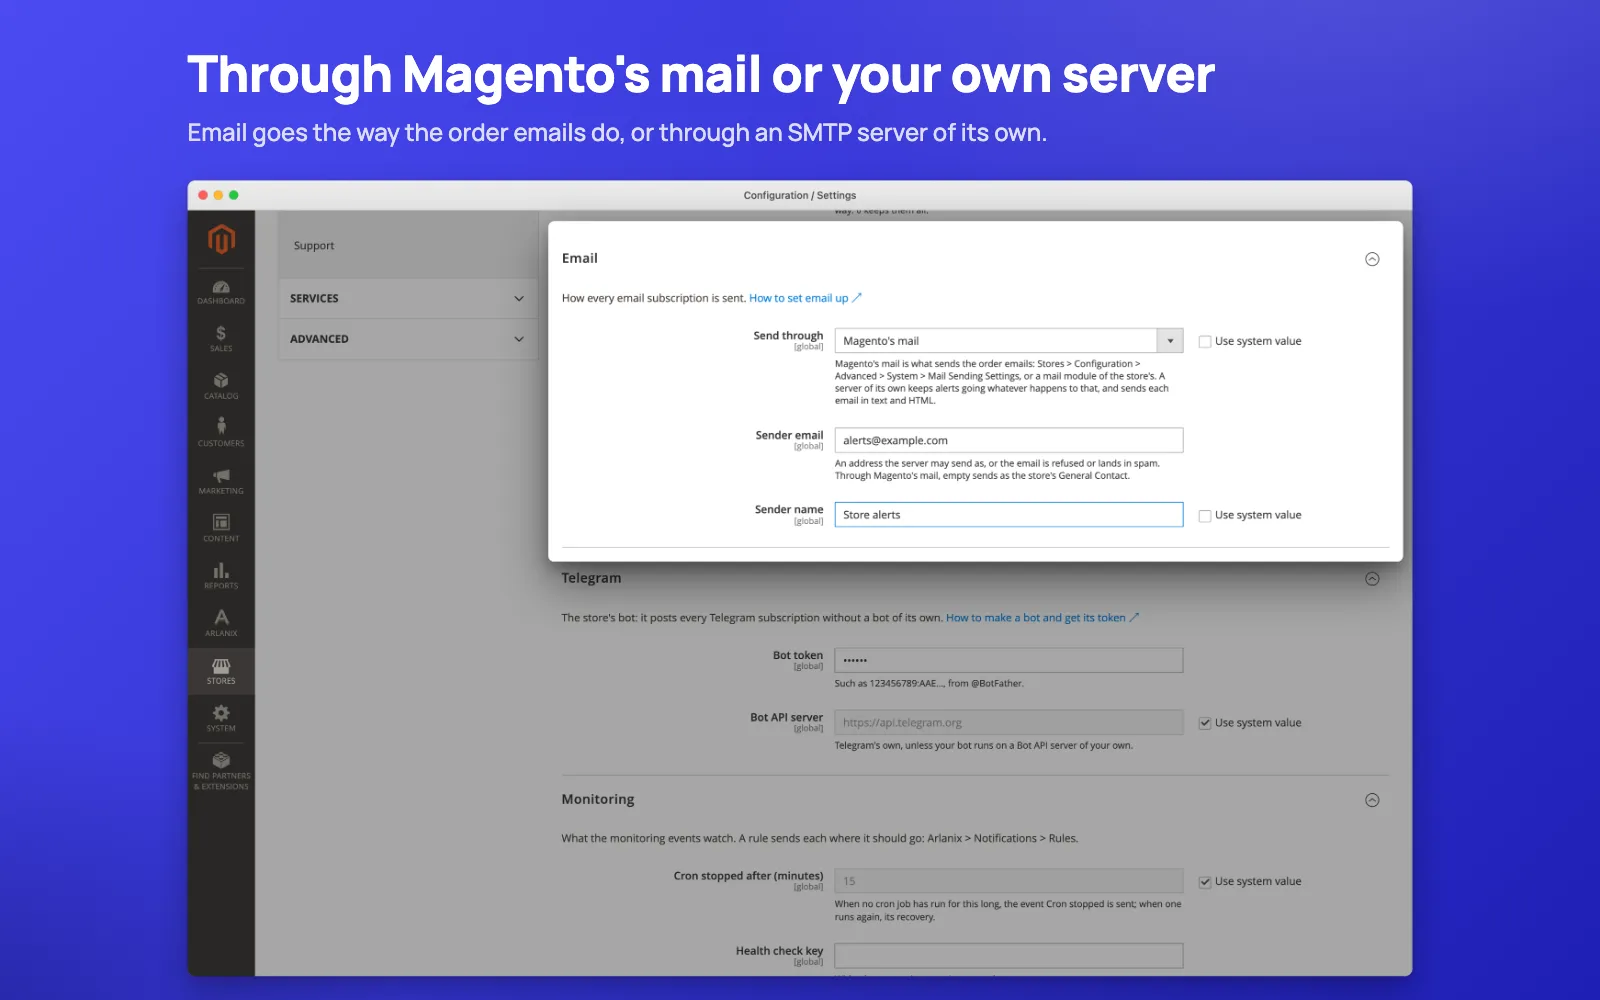Click the Telegram section heading

pos(591,578)
